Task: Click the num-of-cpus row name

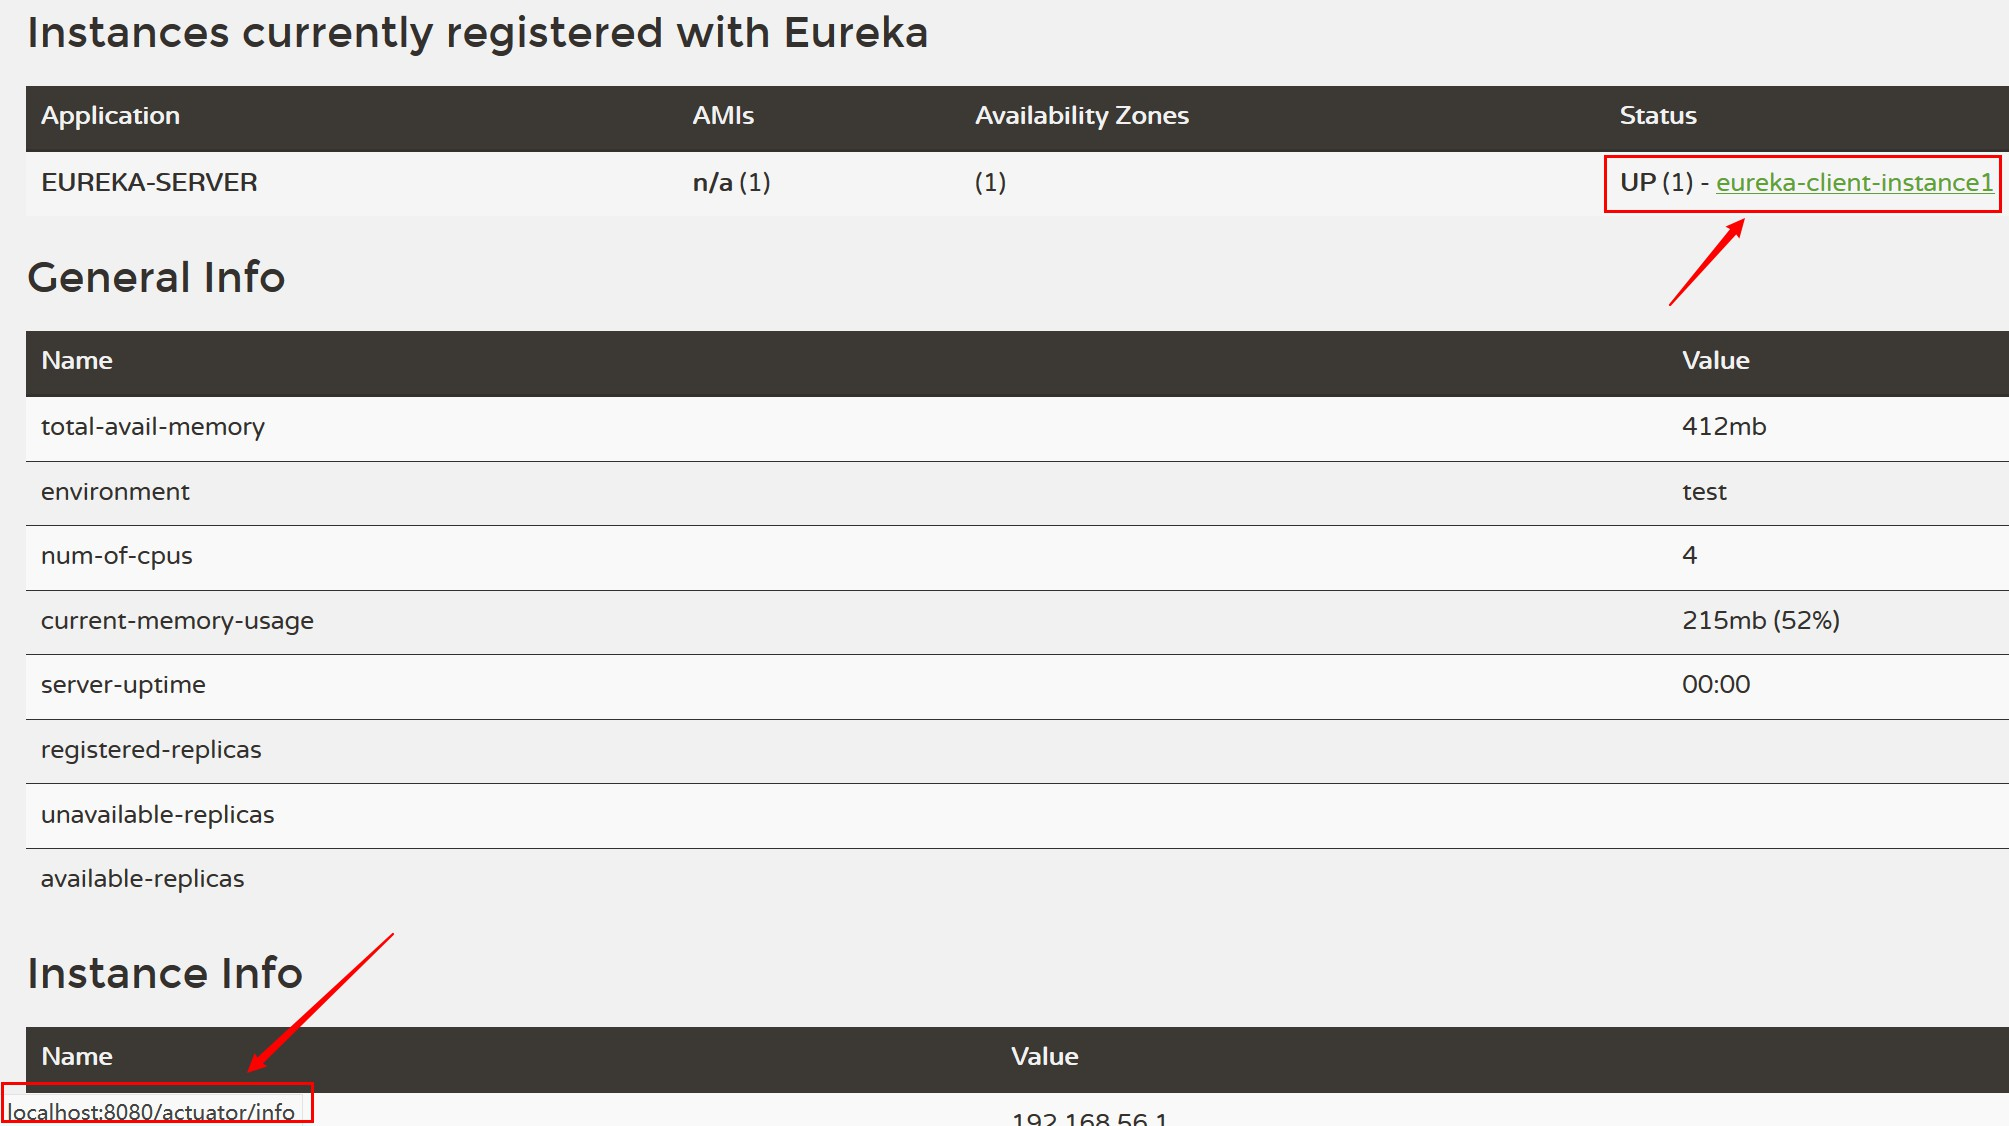Action: tap(116, 556)
